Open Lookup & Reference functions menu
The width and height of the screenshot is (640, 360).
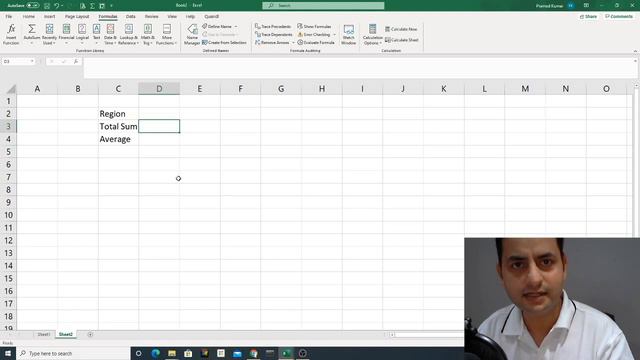pos(129,34)
